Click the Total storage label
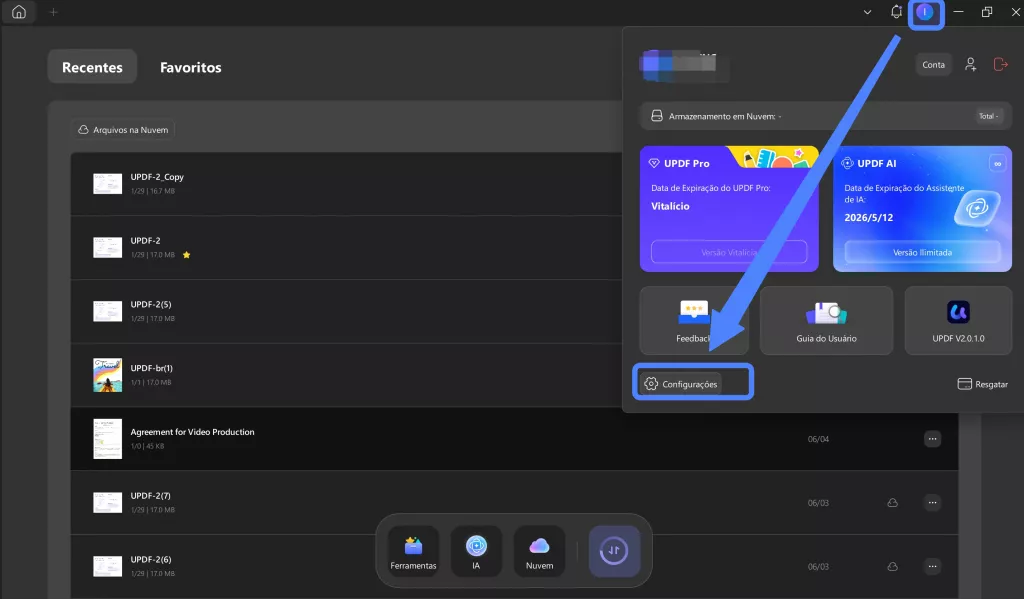The image size is (1024, 599). [988, 116]
